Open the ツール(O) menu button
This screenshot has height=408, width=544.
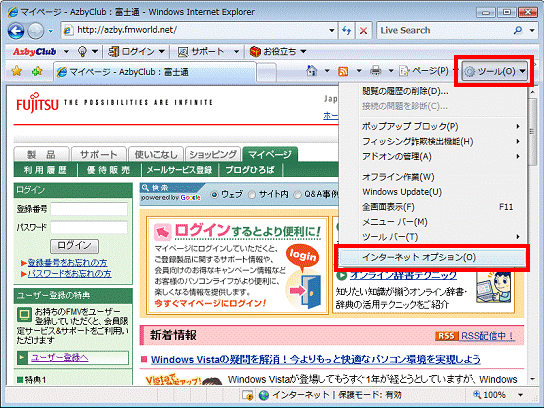point(494,71)
